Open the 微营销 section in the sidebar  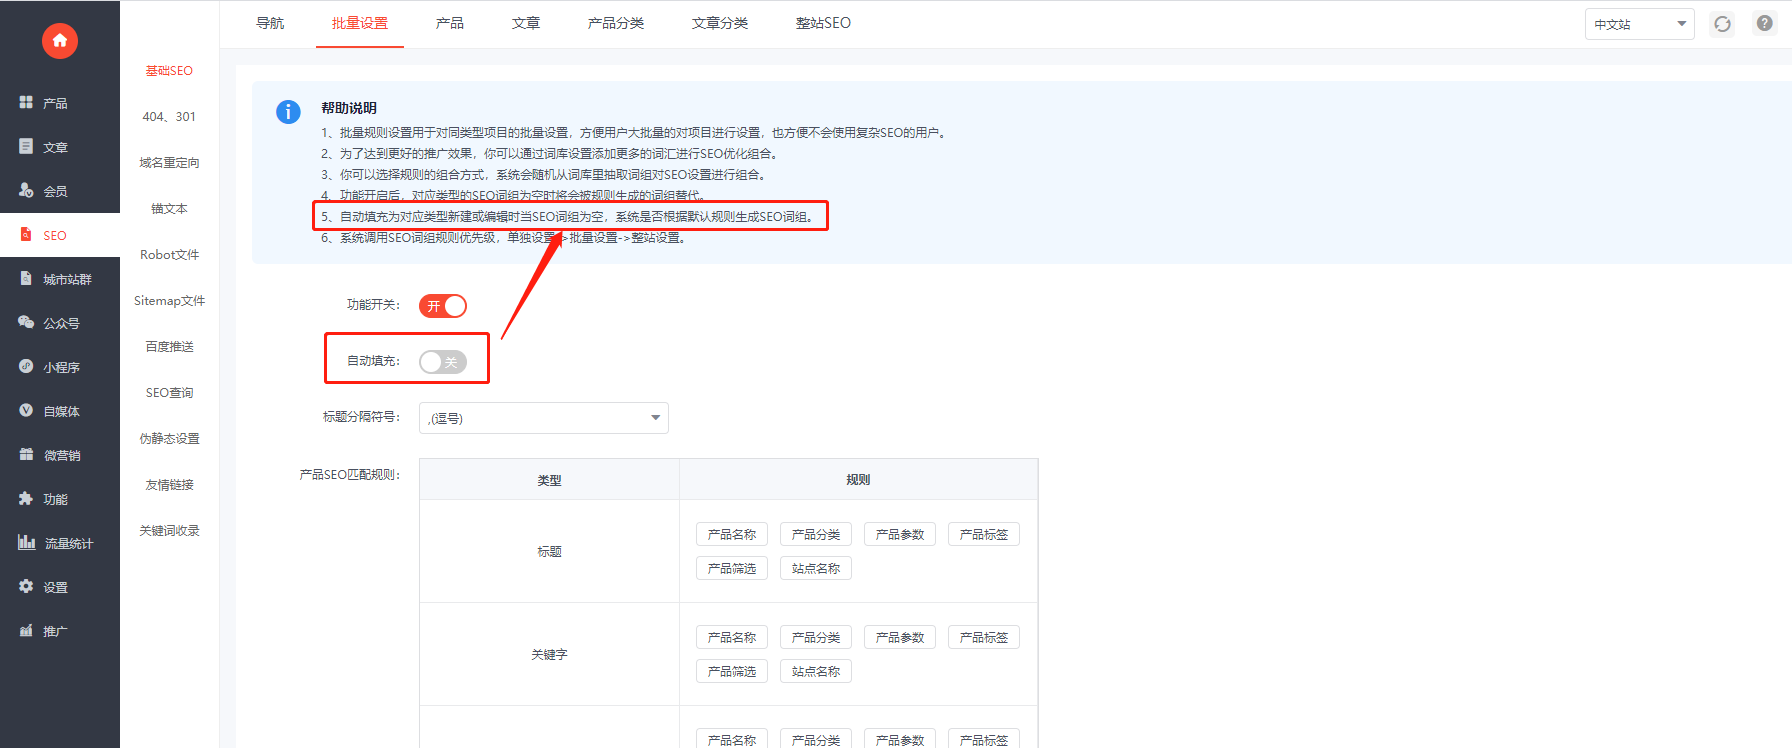(61, 455)
